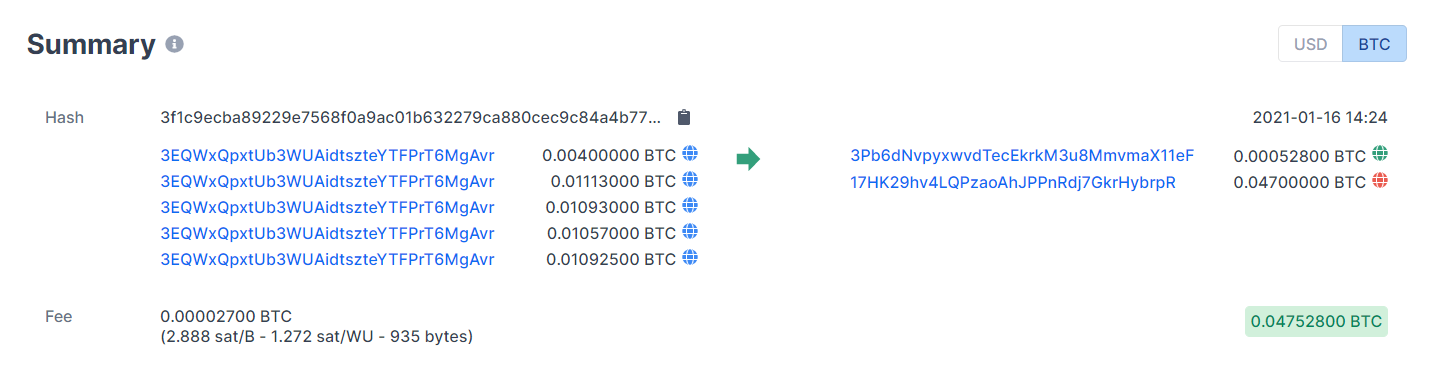This screenshot has width=1446, height=371.
Task: Click globe icon beside 0.00400000 BTC input
Action: coord(689,154)
